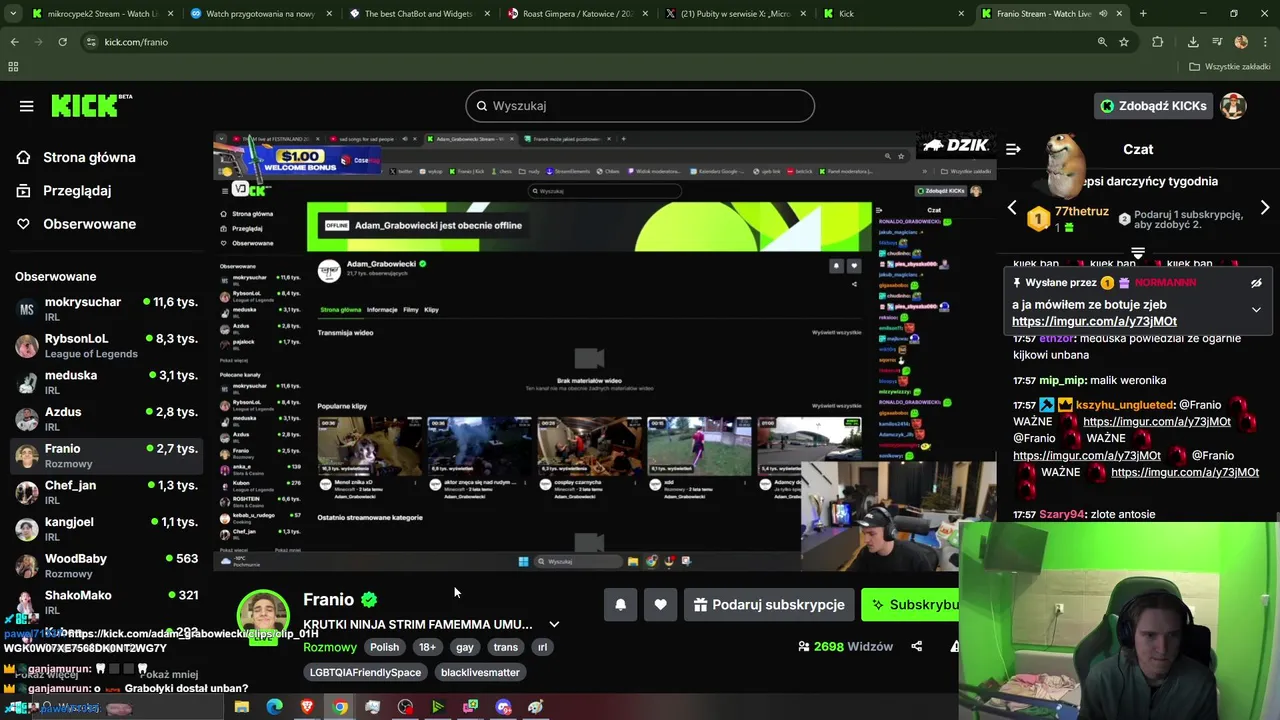Expand the stream title chevron
1280x720 pixels.
click(x=554, y=624)
